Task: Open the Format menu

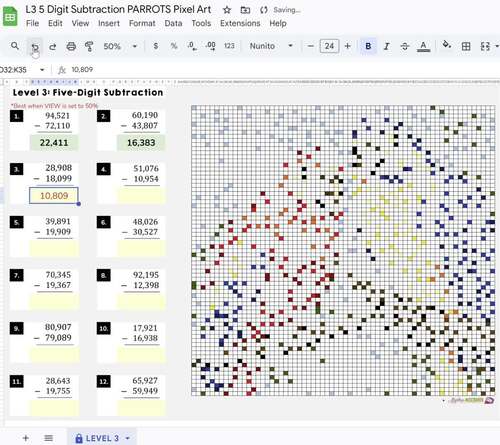Action: click(x=142, y=23)
